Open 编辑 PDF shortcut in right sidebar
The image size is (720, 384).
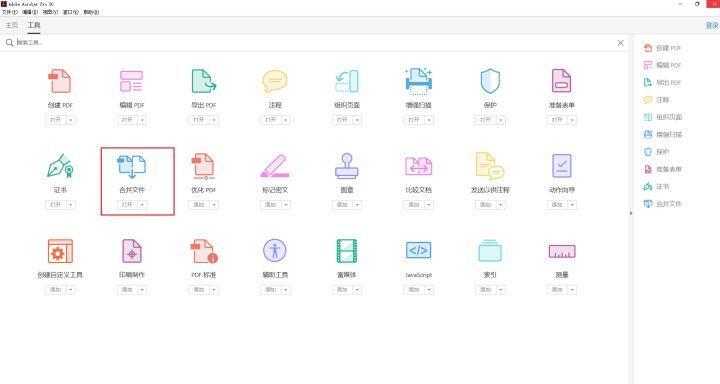tap(663, 65)
